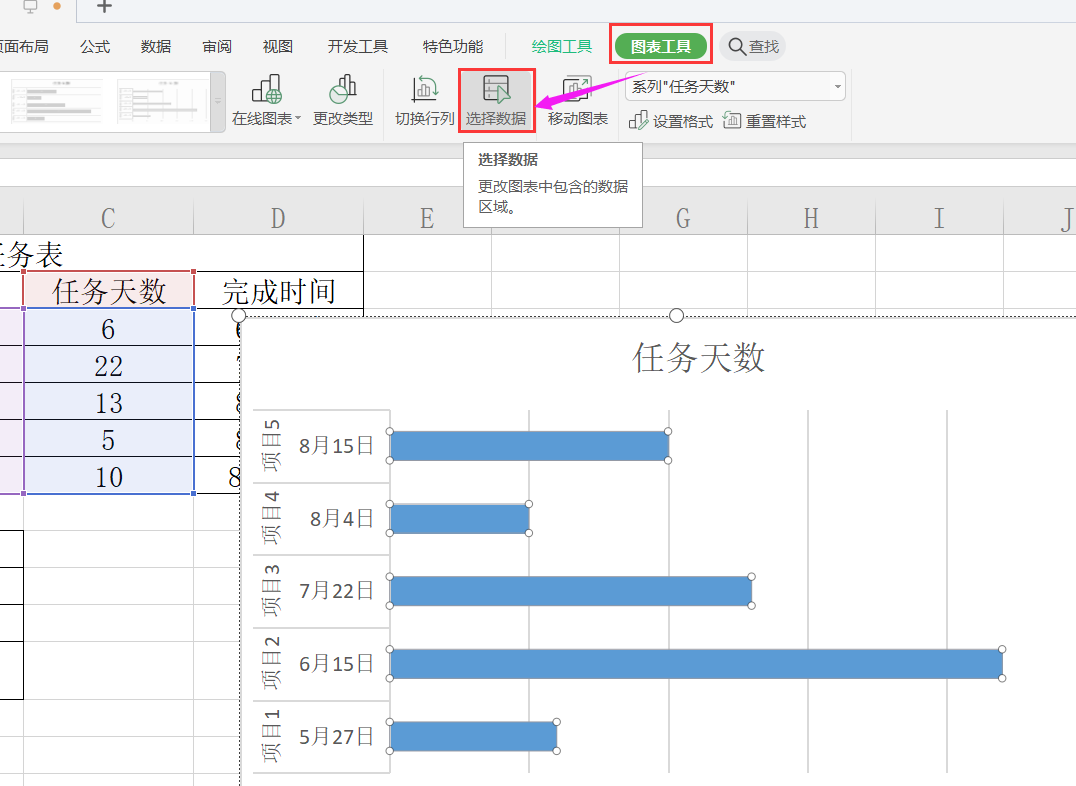Image resolution: width=1076 pixels, height=786 pixels.
Task: Switch to the Formulas (公式) tab
Action: (95, 47)
